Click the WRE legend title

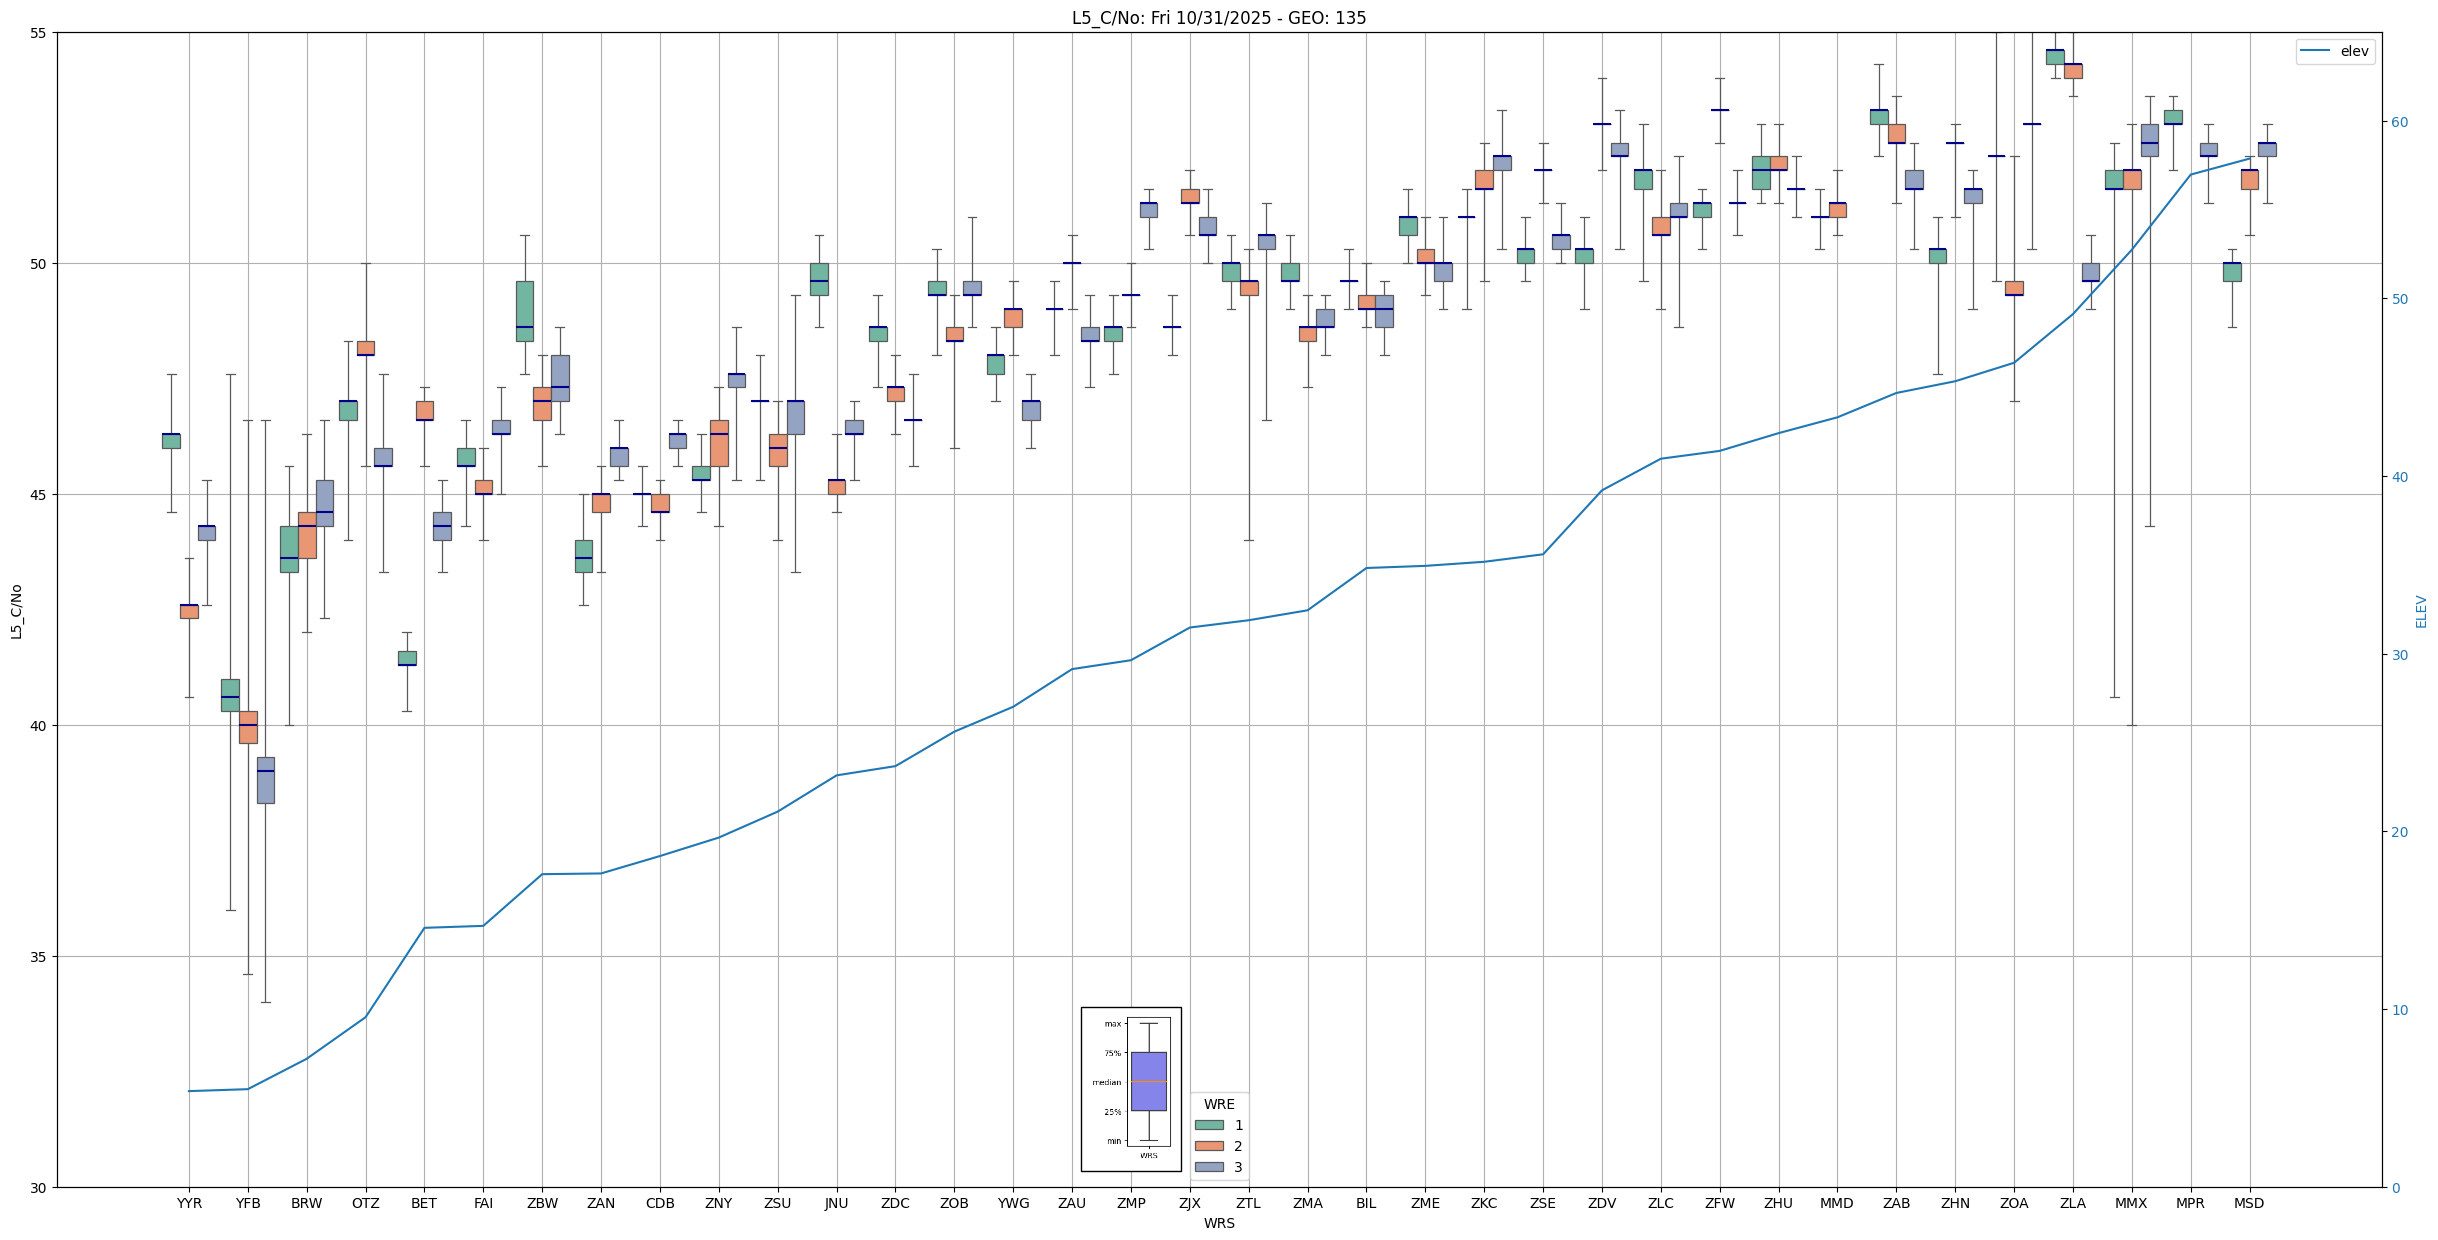click(1218, 1104)
